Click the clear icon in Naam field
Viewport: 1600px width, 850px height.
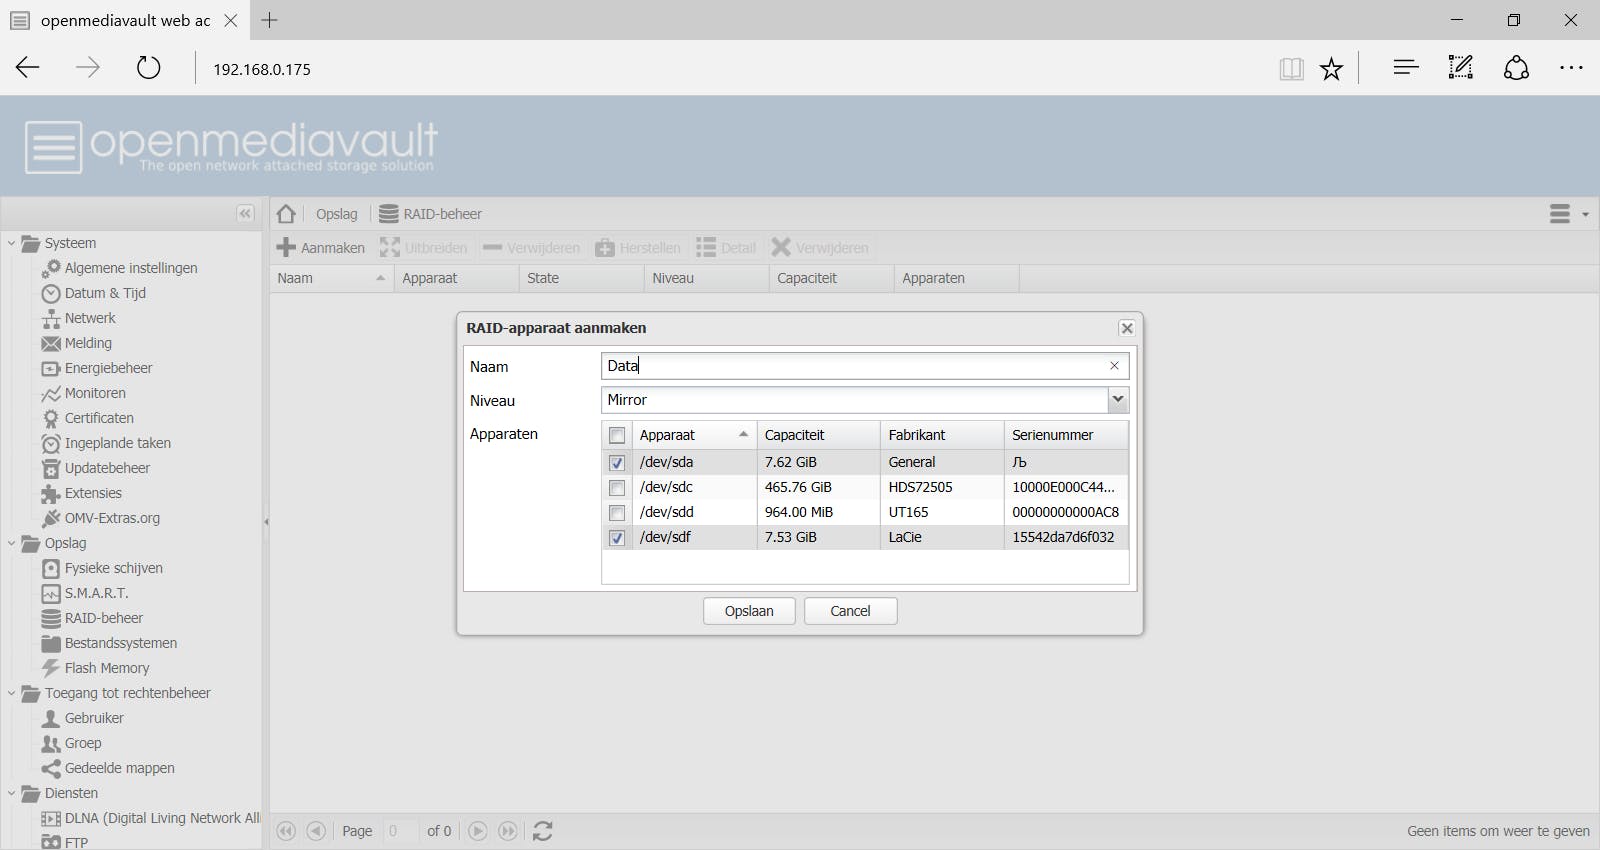[x=1114, y=366]
